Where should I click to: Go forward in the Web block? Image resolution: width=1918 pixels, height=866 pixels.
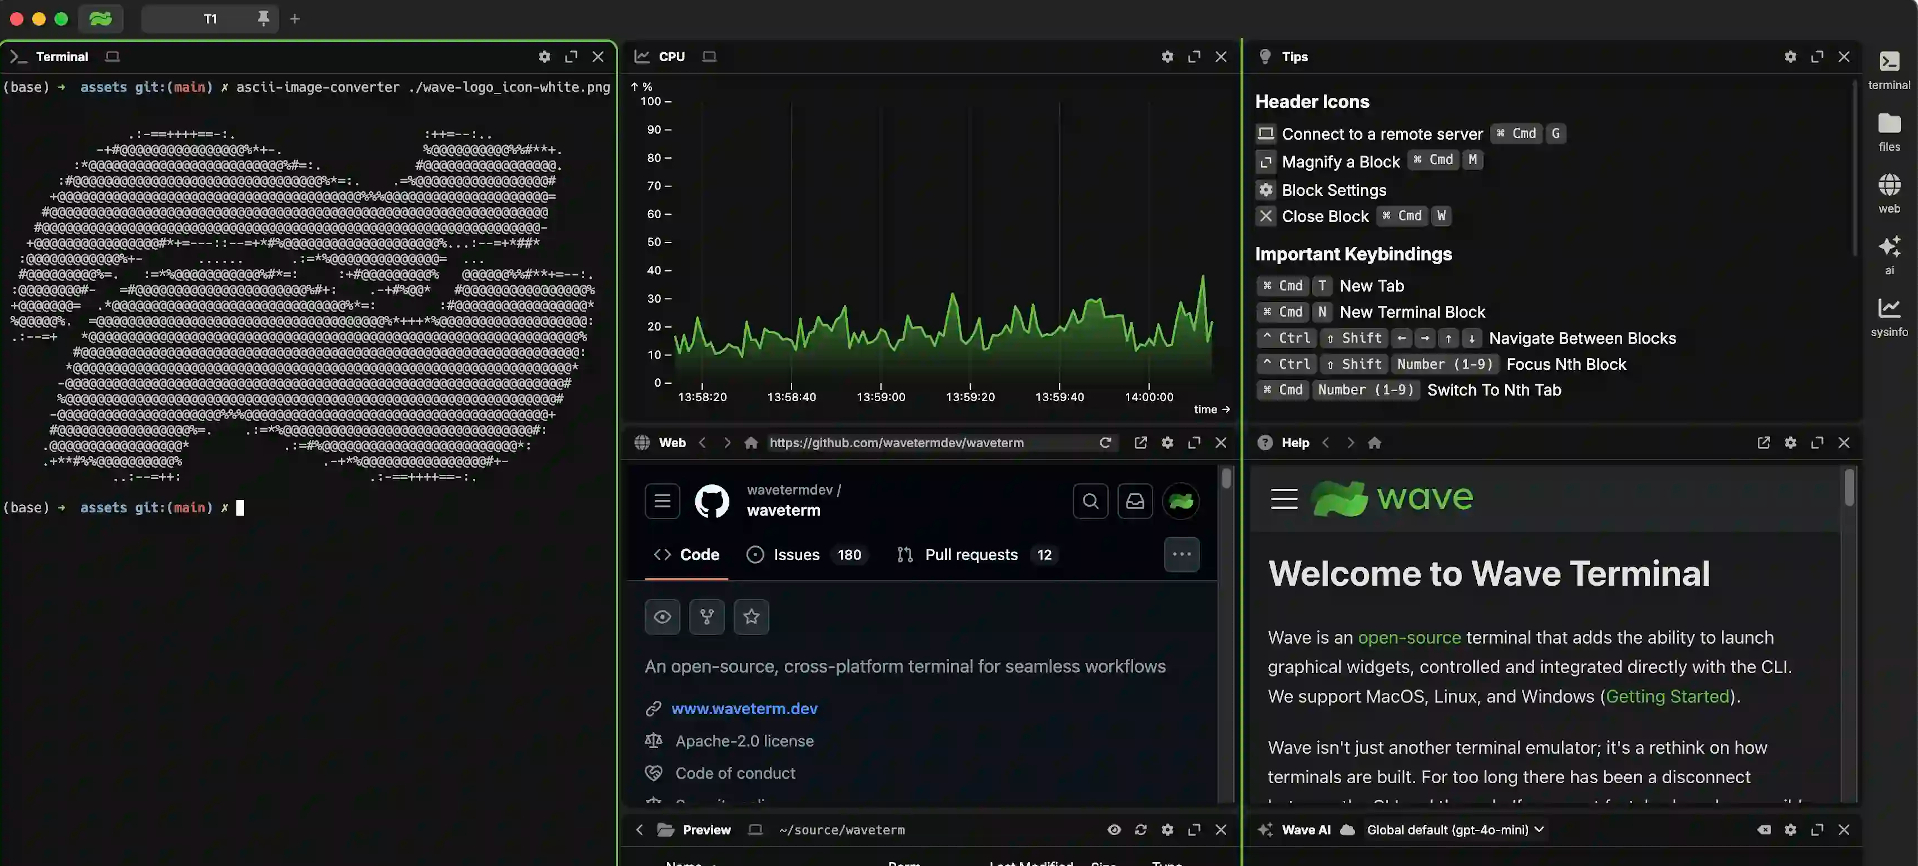[727, 443]
